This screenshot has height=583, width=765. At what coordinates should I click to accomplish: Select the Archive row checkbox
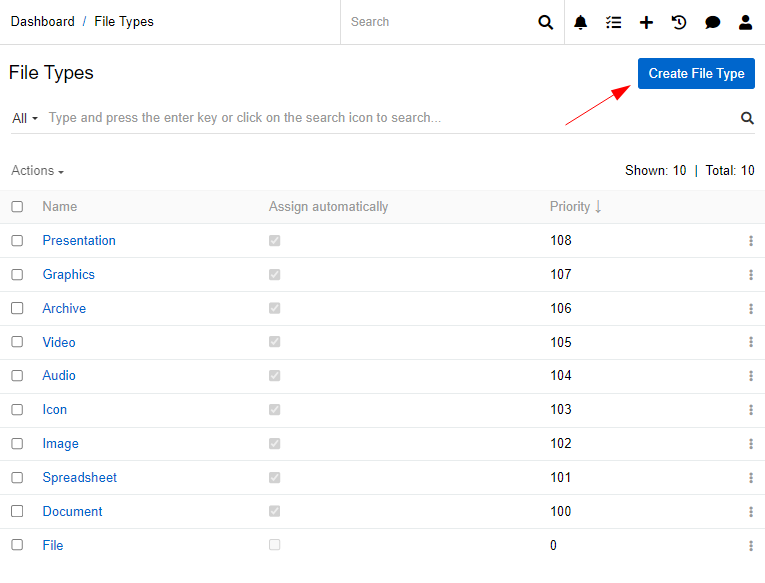(x=17, y=308)
